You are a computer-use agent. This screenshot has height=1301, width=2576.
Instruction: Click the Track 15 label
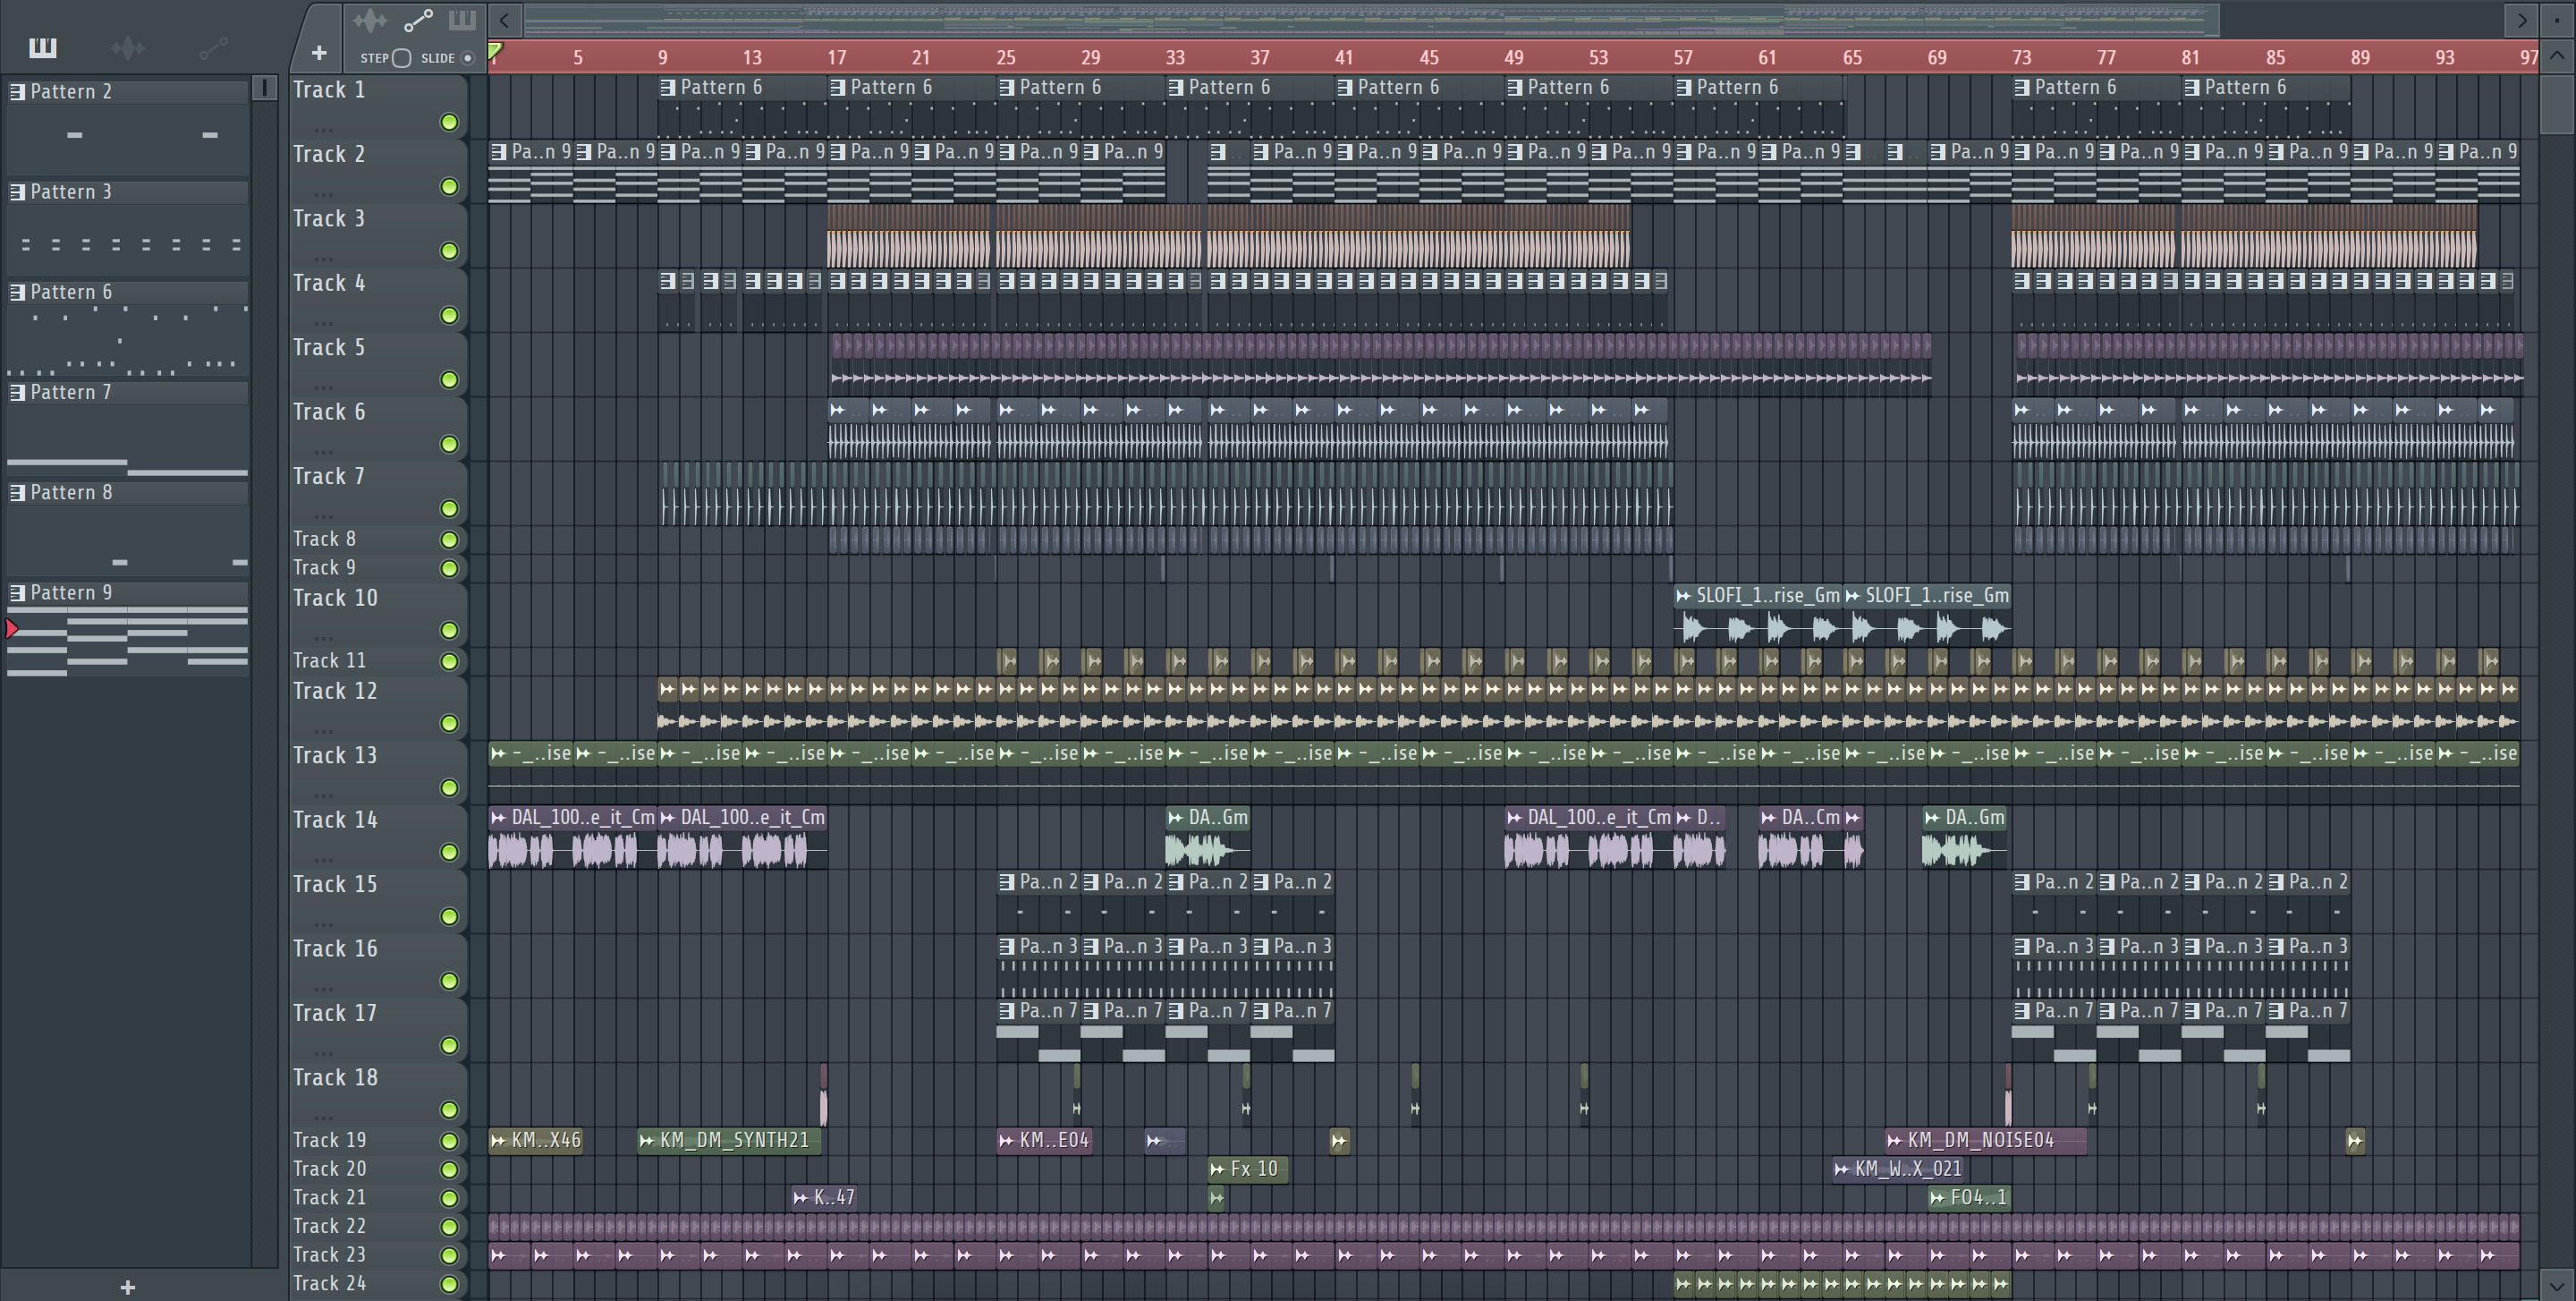tap(334, 885)
